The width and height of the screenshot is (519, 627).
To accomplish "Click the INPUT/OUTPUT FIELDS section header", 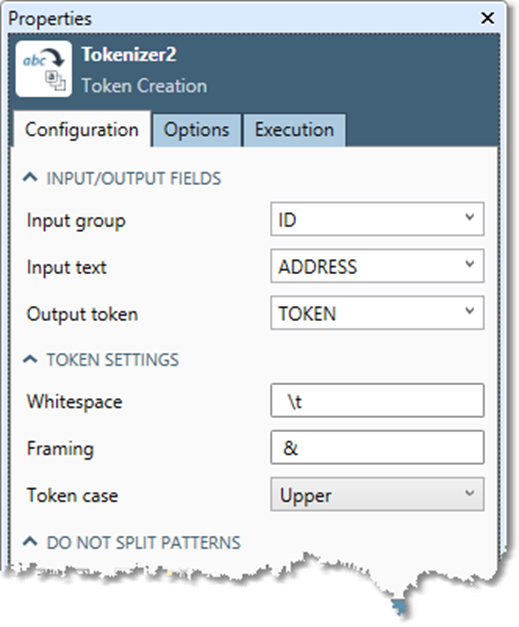I will coord(134,178).
